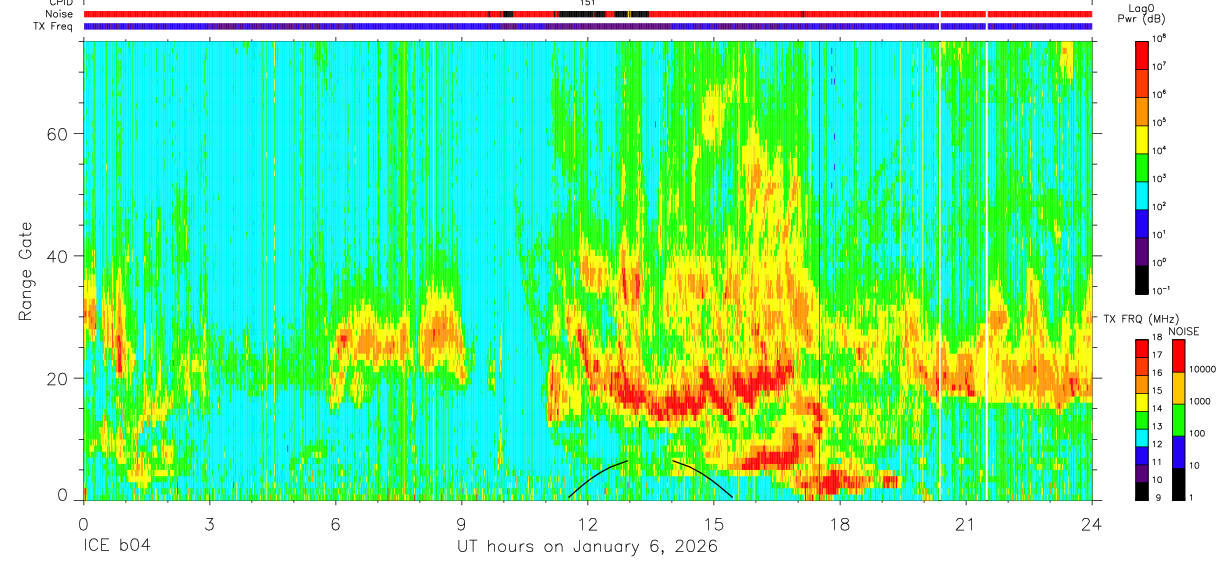Image resolution: width=1228 pixels, height=567 pixels.
Task: Click the 'ICE b04' radar beam label
Action: coord(118,547)
